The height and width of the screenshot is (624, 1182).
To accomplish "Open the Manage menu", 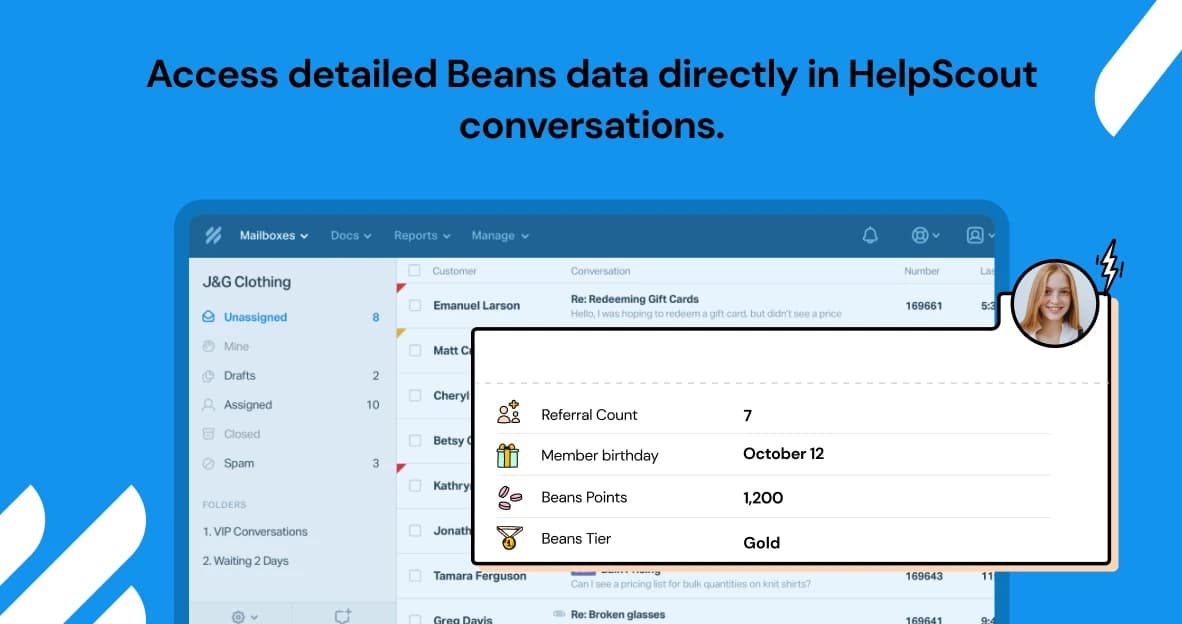I will click(x=499, y=236).
